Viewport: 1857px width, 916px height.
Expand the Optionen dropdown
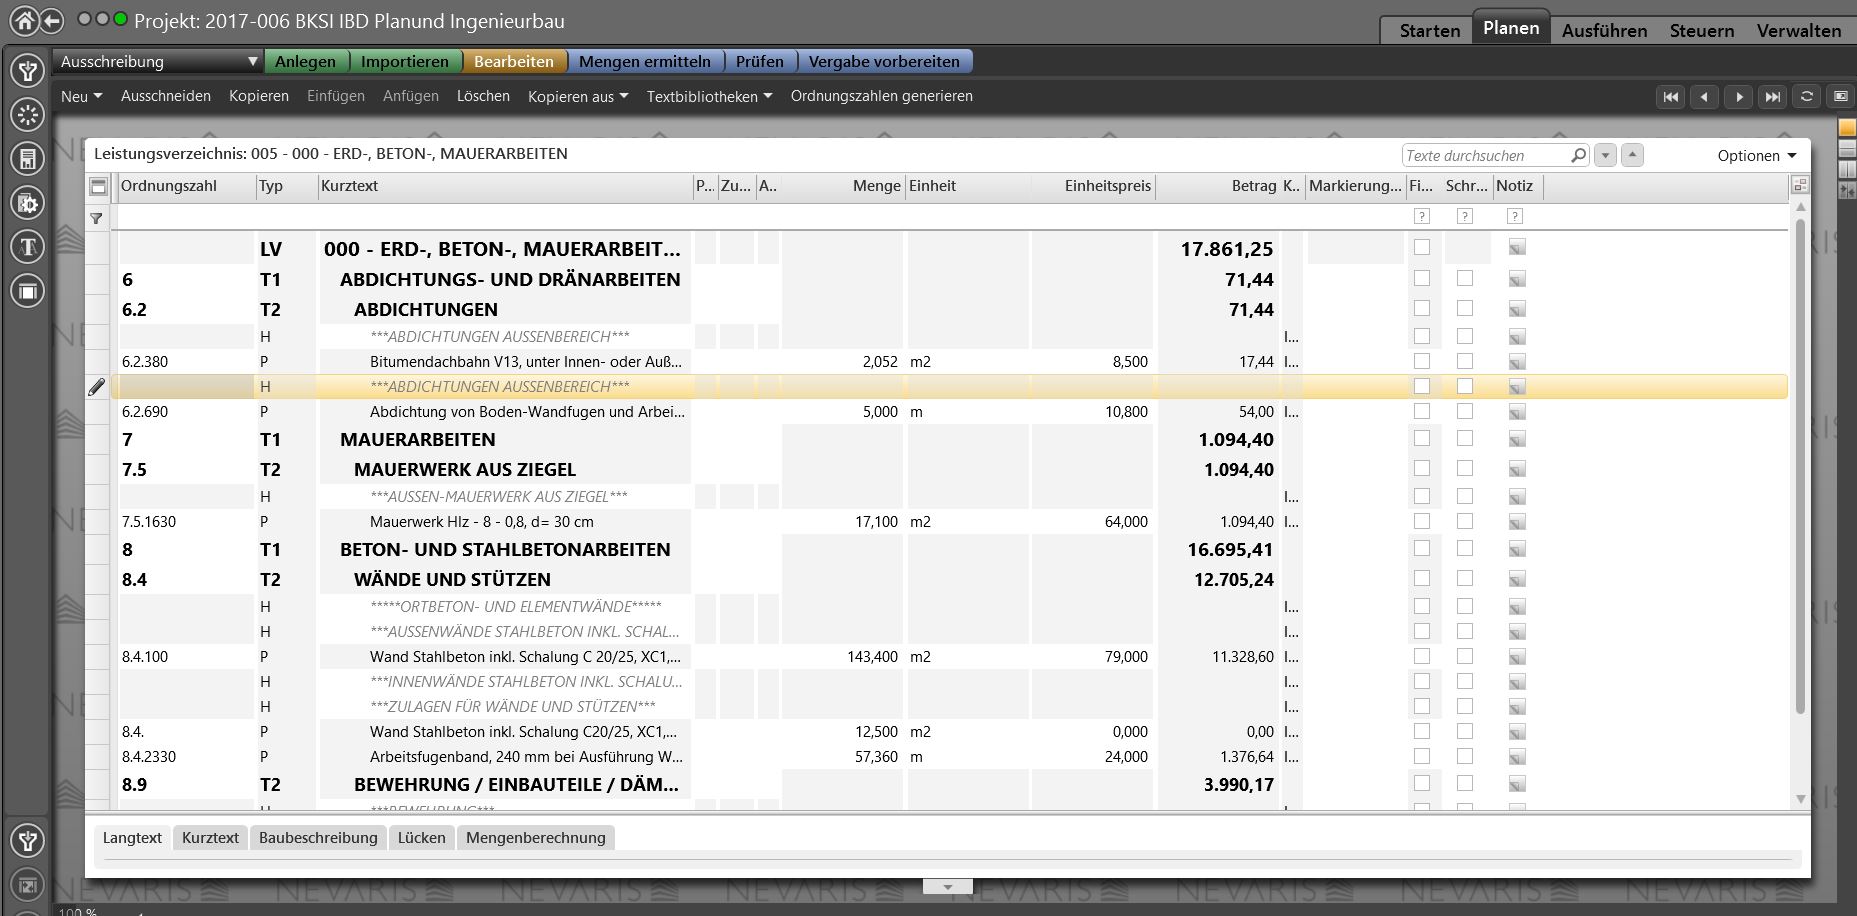click(1756, 156)
